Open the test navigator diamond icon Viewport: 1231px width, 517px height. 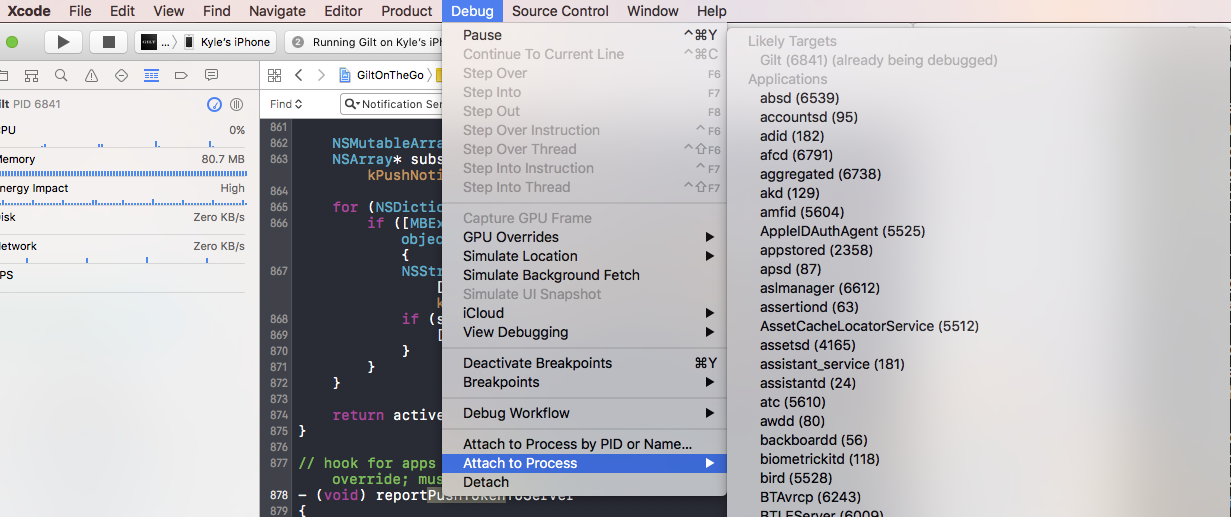(122, 75)
